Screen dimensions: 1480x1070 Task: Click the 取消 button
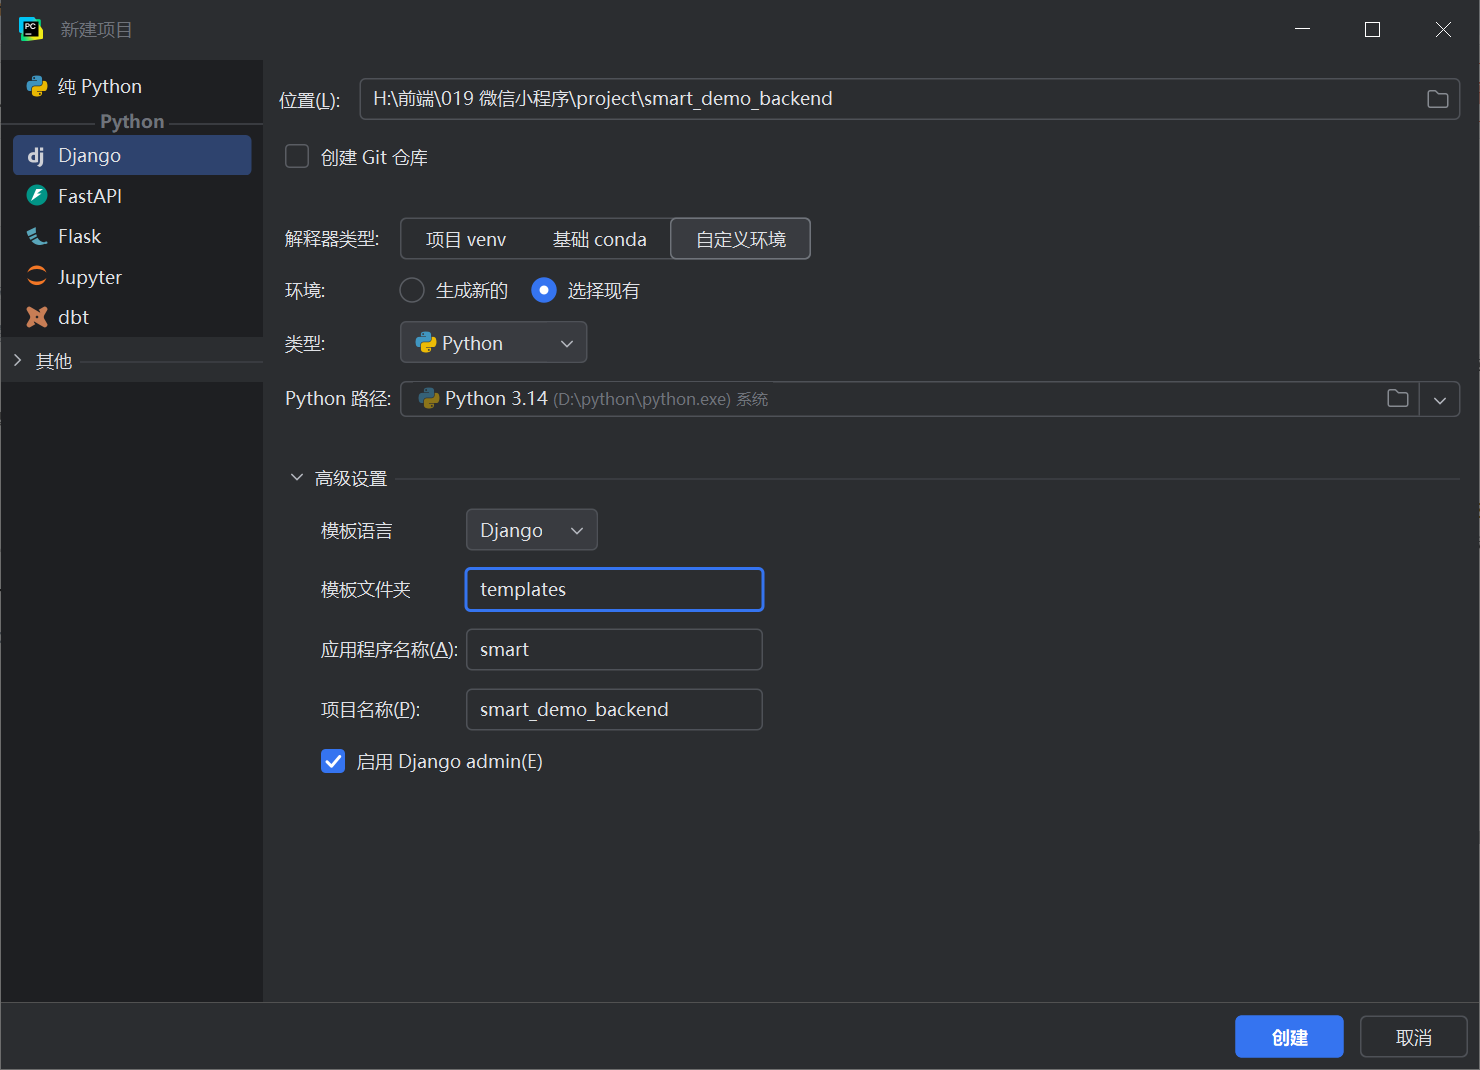[x=1413, y=1037]
